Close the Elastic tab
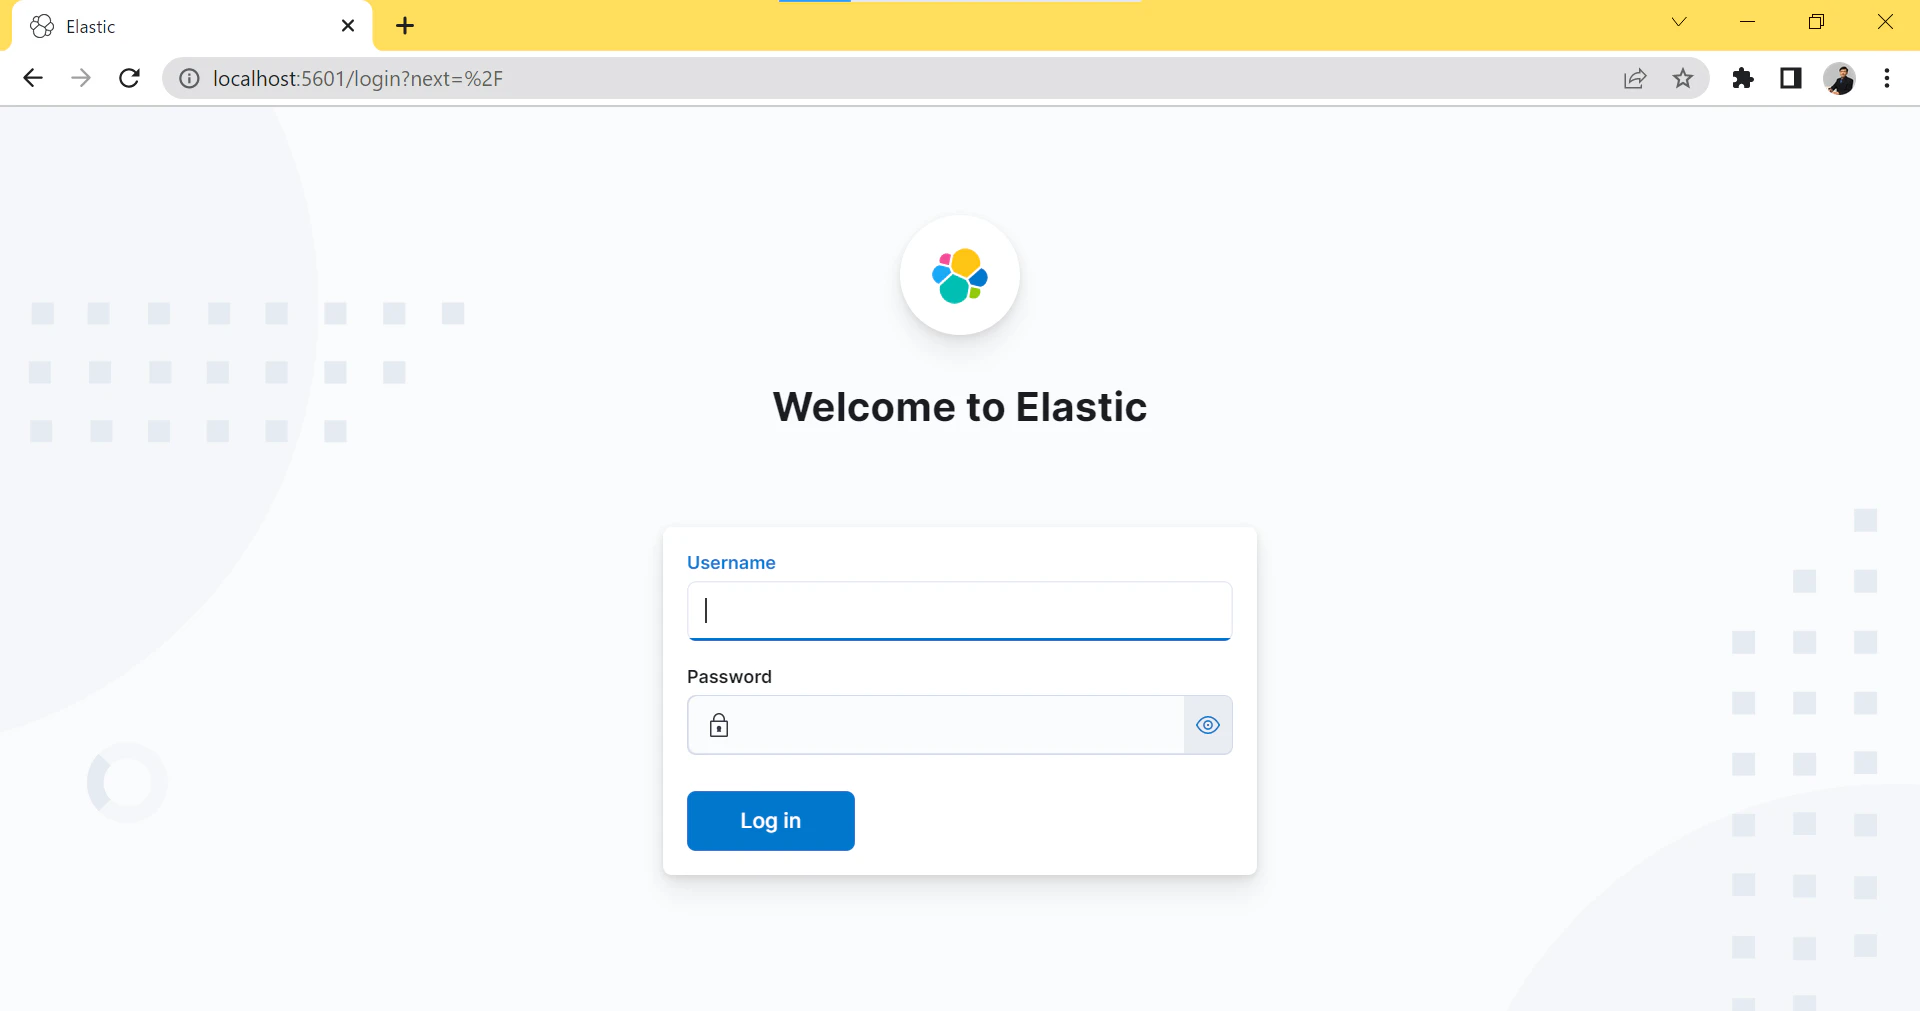 348,26
